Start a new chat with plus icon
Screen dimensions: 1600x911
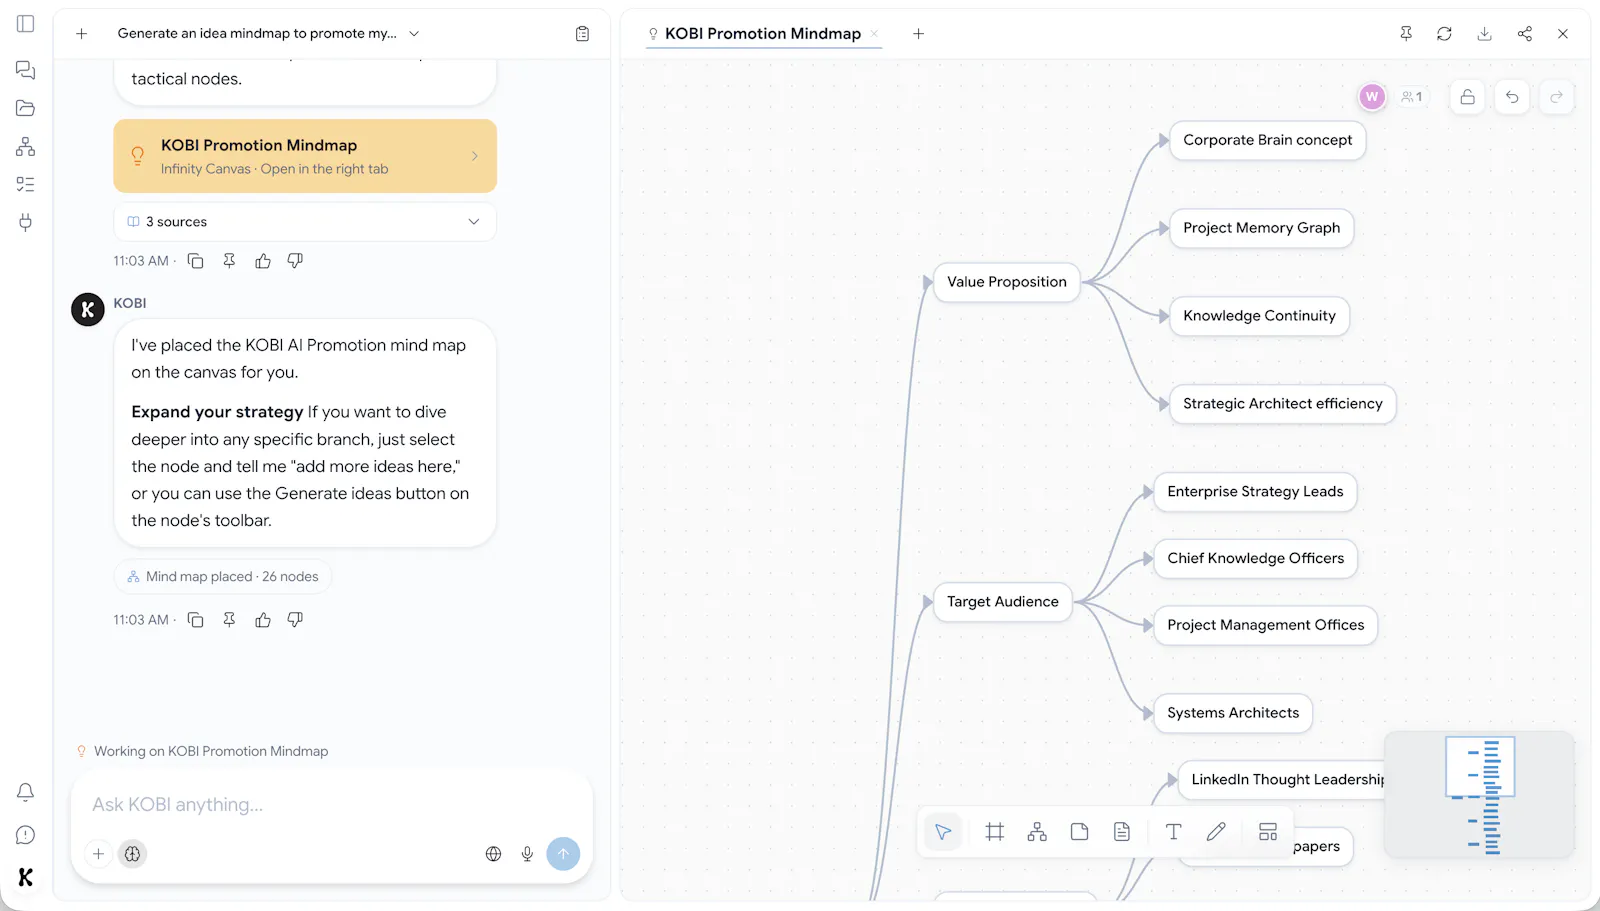tap(82, 34)
